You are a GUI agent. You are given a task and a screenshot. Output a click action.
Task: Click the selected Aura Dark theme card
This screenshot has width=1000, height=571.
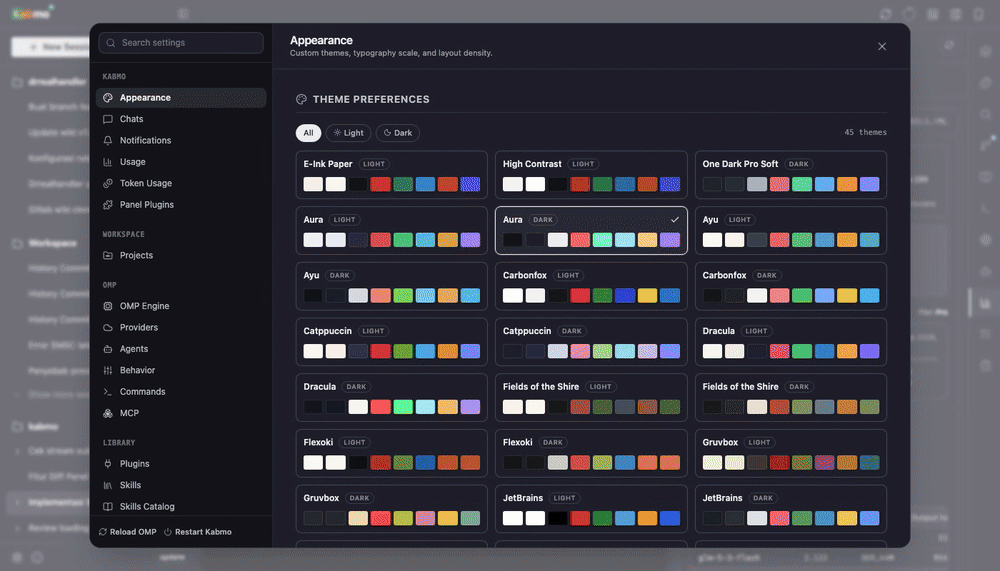pyautogui.click(x=591, y=230)
